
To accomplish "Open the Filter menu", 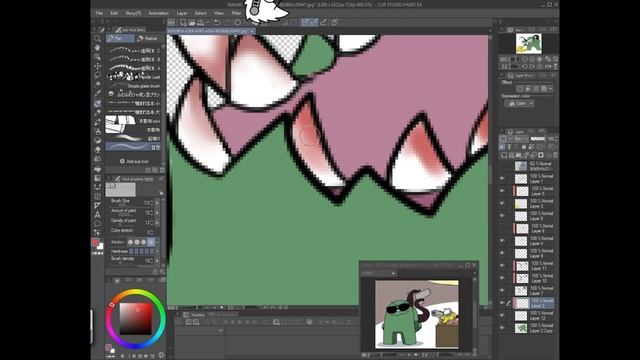I will tap(236, 13).
